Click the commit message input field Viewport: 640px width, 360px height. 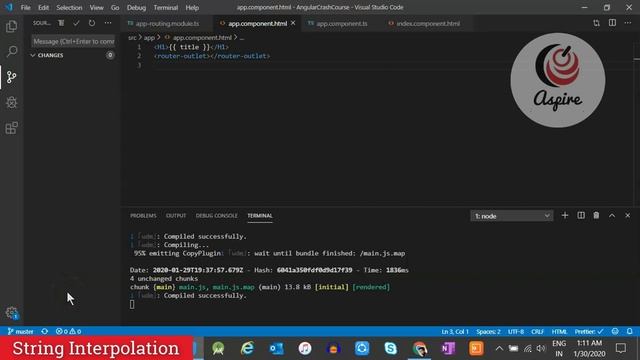point(73,41)
